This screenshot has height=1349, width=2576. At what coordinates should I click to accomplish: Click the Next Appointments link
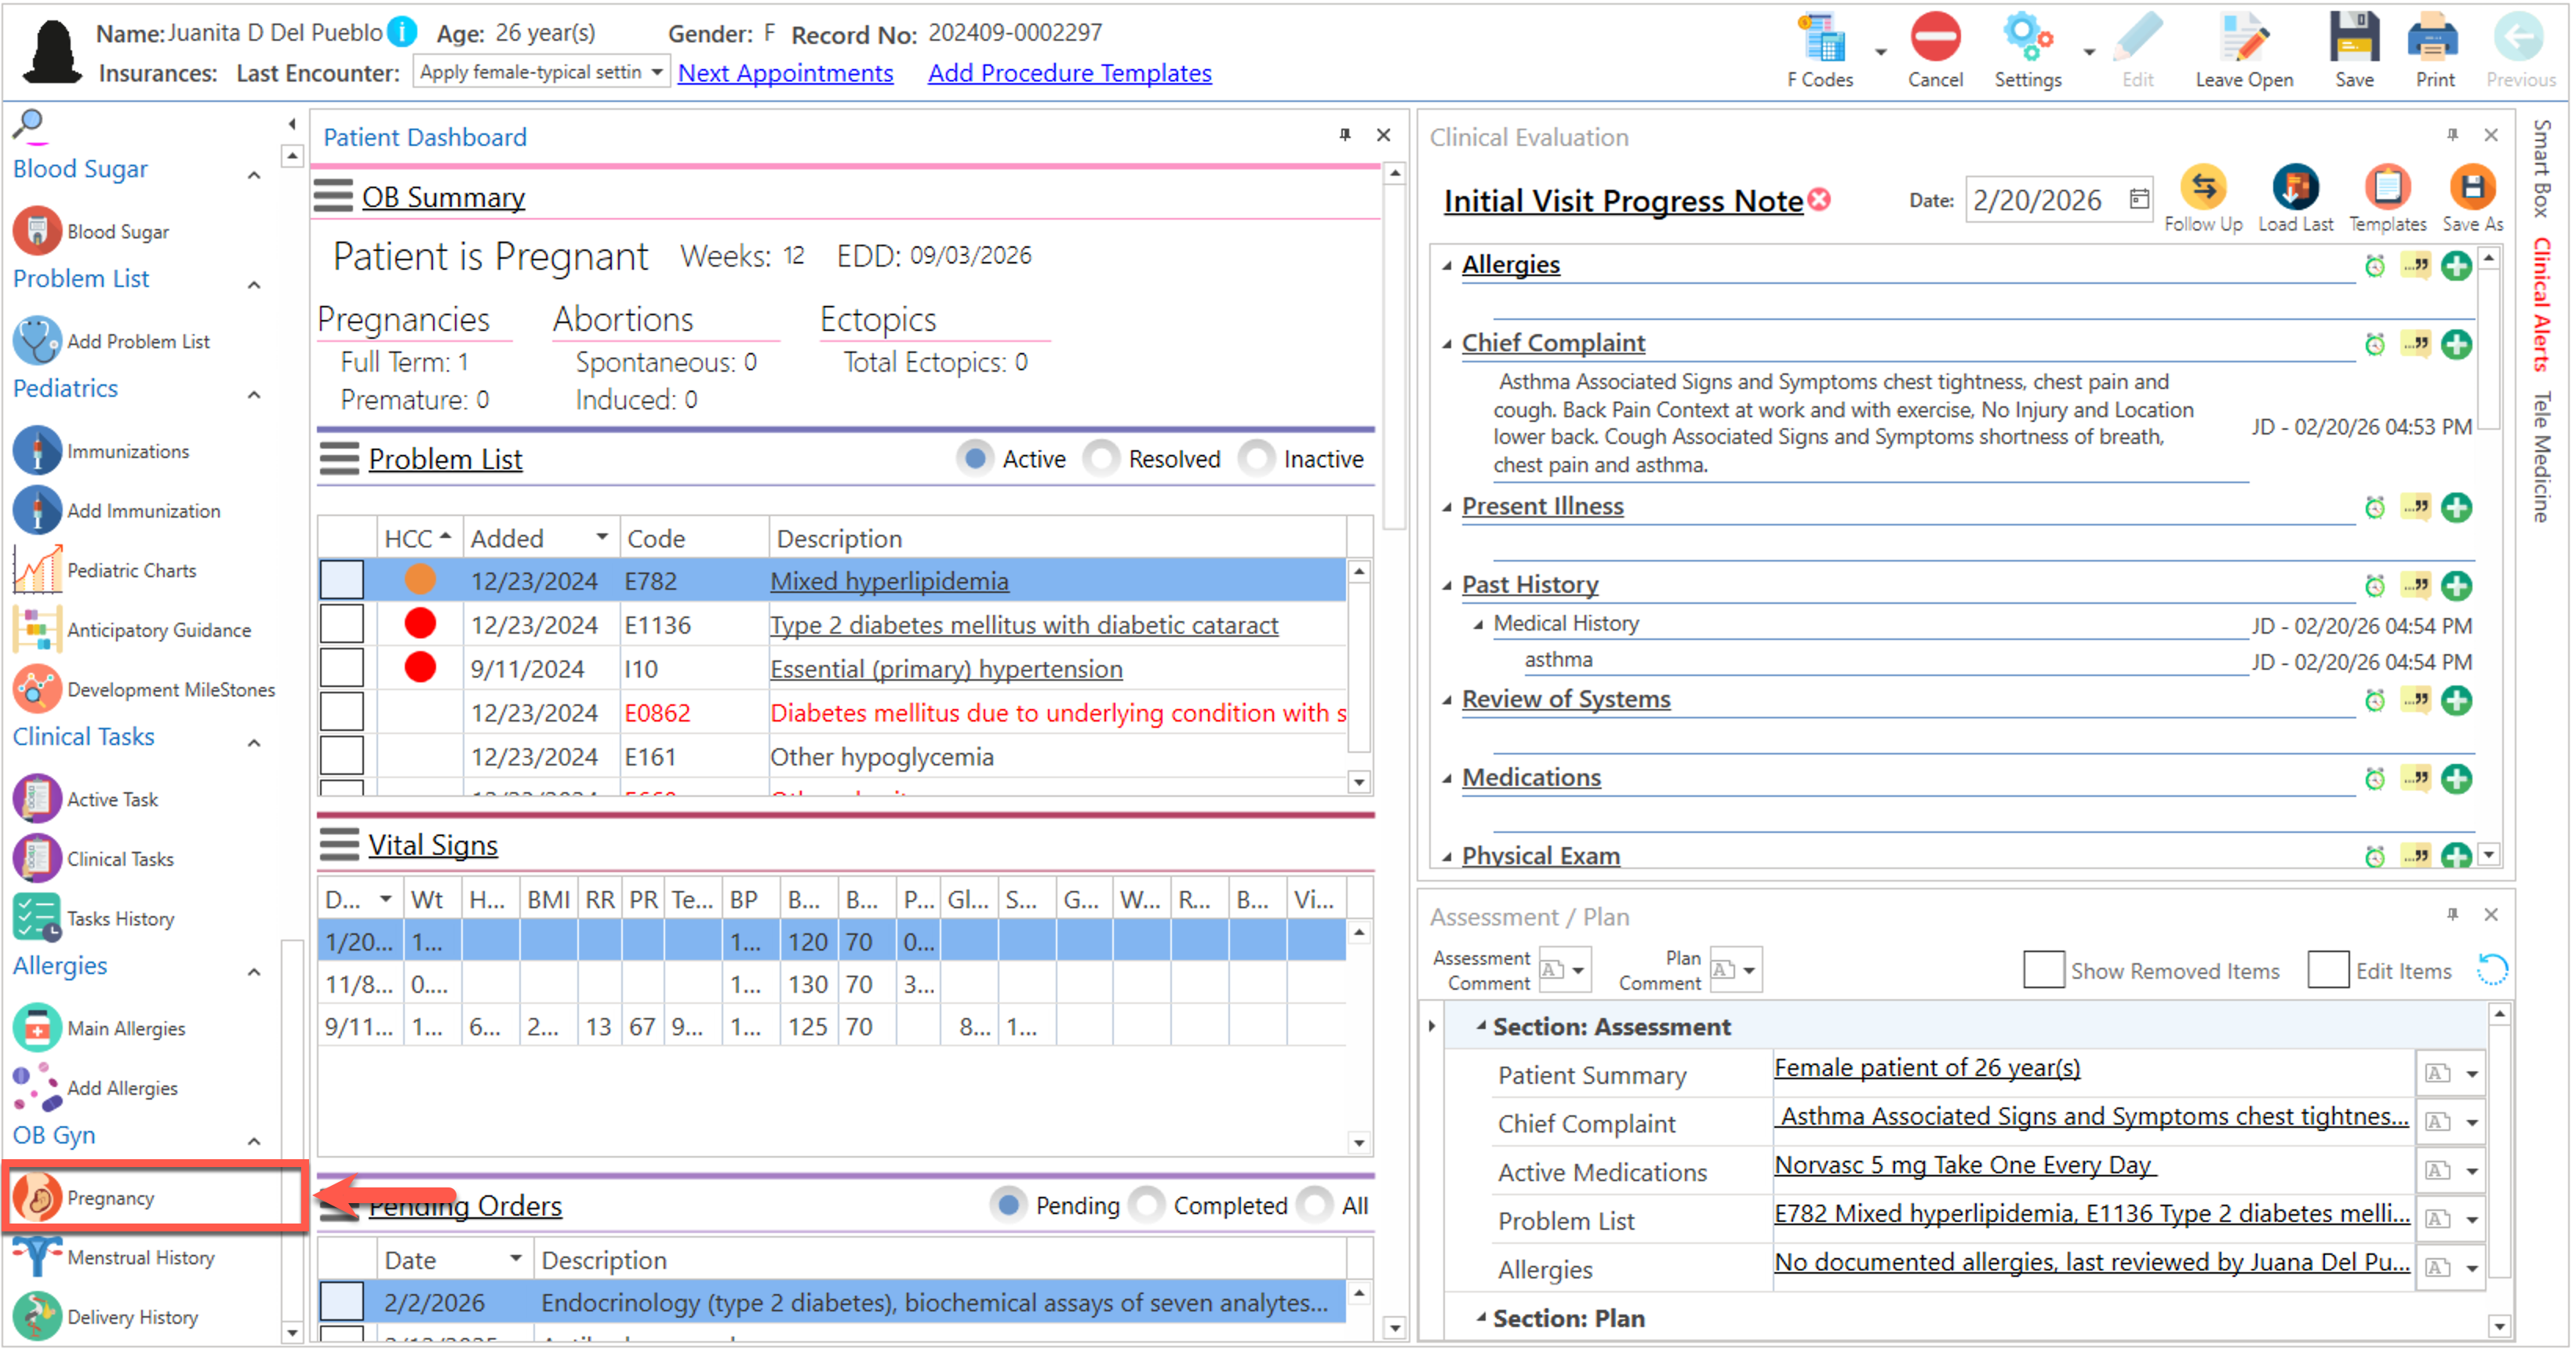pos(785,73)
